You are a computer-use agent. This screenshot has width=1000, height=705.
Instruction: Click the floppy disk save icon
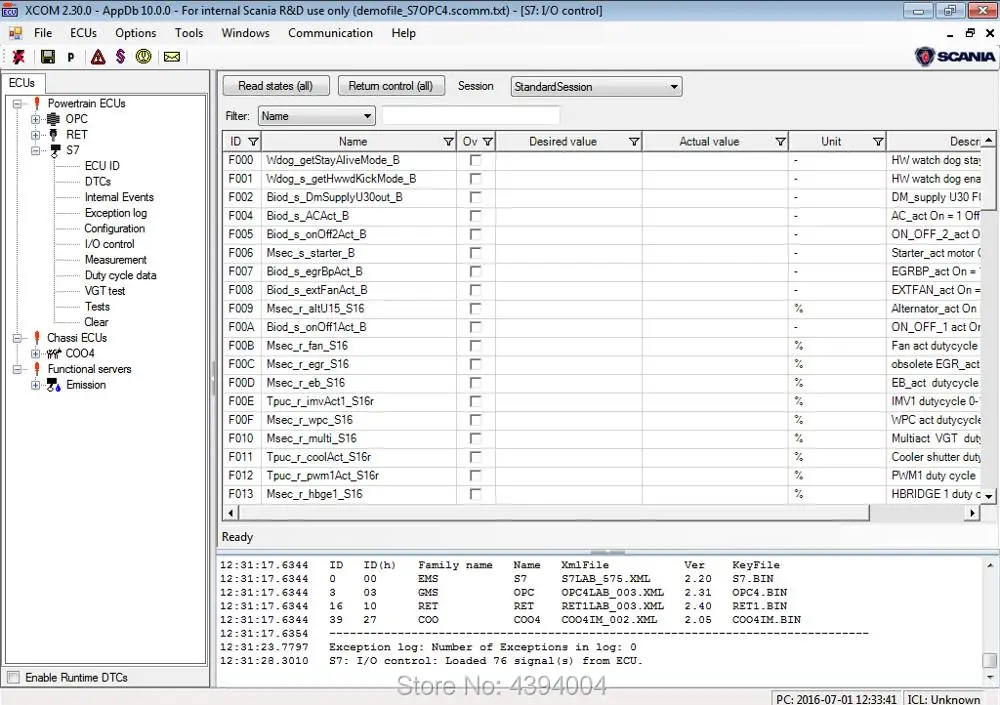(x=47, y=57)
